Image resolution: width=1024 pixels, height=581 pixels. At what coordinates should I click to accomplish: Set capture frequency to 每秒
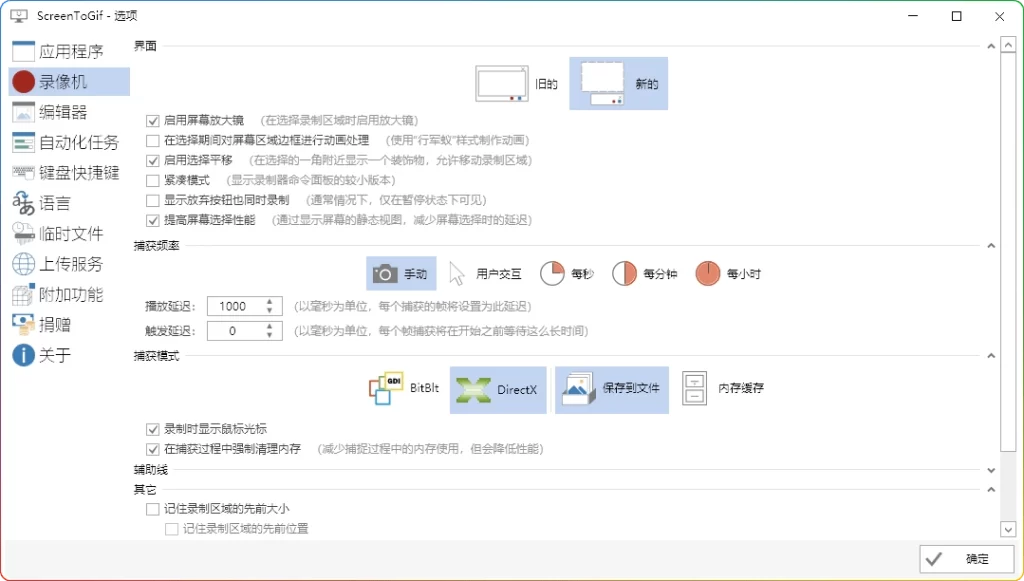567,271
